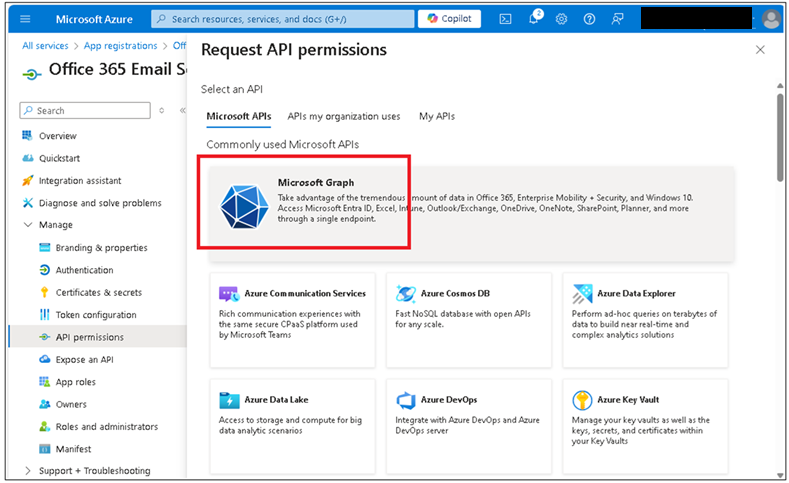Go to App registrations breadcrumb link
The width and height of the screenshot is (789, 483).
point(120,46)
